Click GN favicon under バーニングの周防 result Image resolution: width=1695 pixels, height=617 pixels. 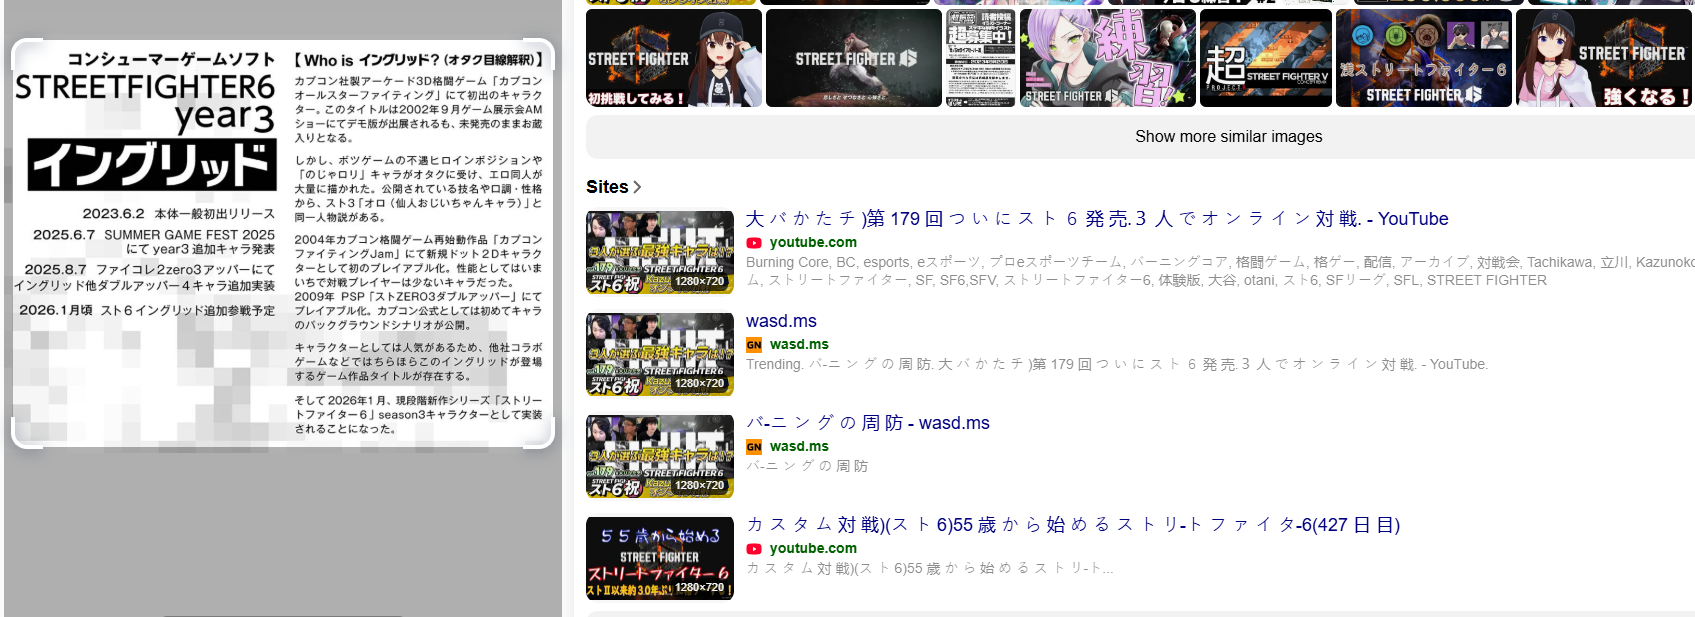[x=754, y=447]
